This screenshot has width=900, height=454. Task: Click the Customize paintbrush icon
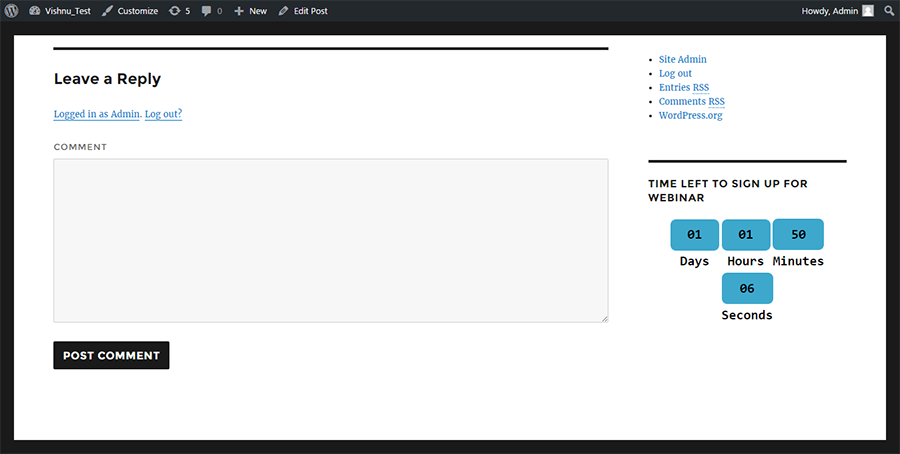[x=107, y=11]
